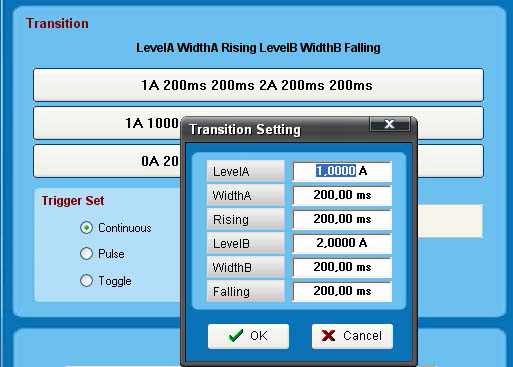Select the 1A 200ms 2A transition preset
Image resolution: width=513 pixels, height=367 pixels.
coord(258,85)
